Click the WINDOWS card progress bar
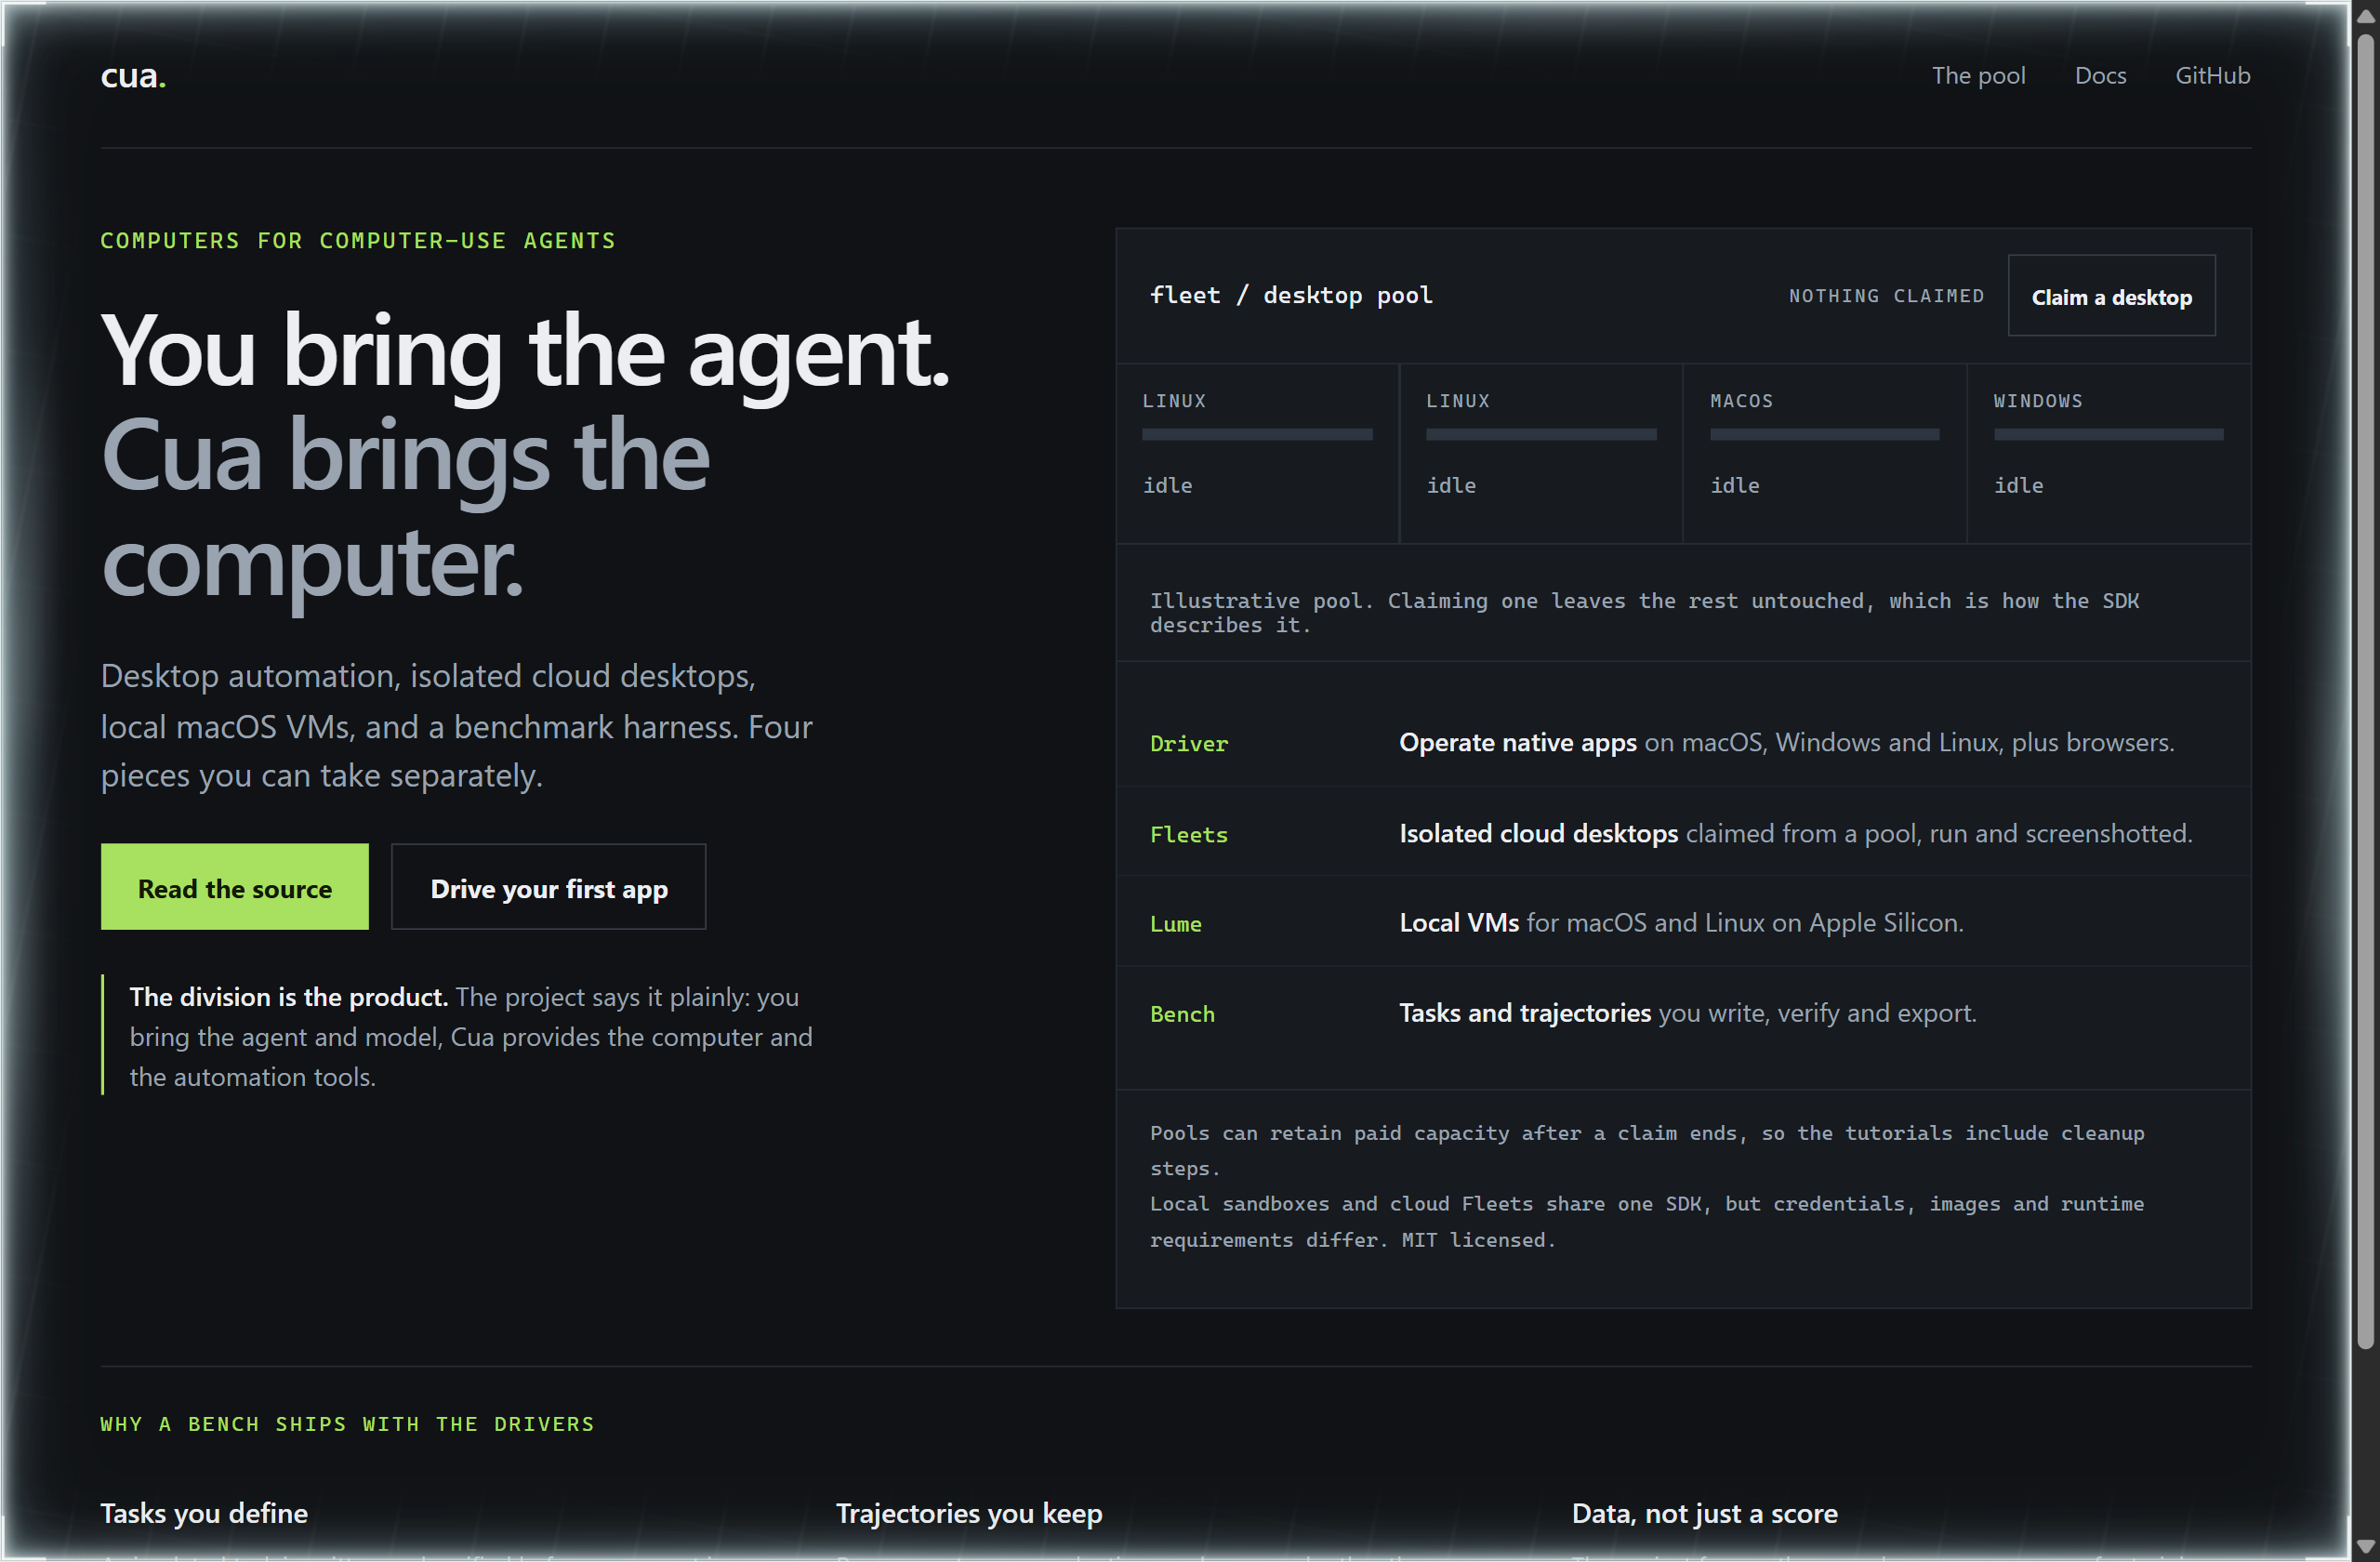This screenshot has width=2380, height=1562. (2108, 435)
